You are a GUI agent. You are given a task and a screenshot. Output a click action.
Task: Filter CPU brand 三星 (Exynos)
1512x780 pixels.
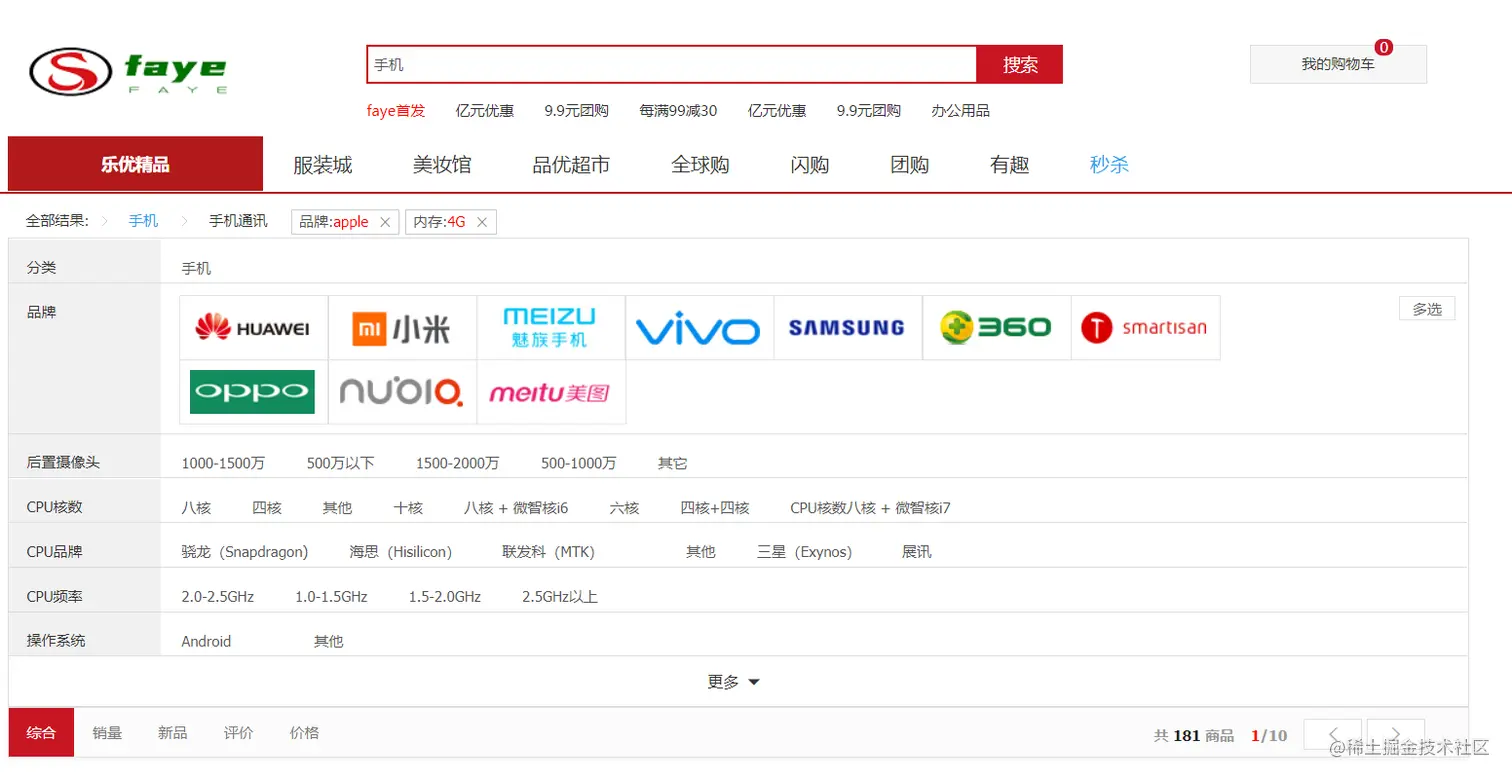click(x=804, y=552)
